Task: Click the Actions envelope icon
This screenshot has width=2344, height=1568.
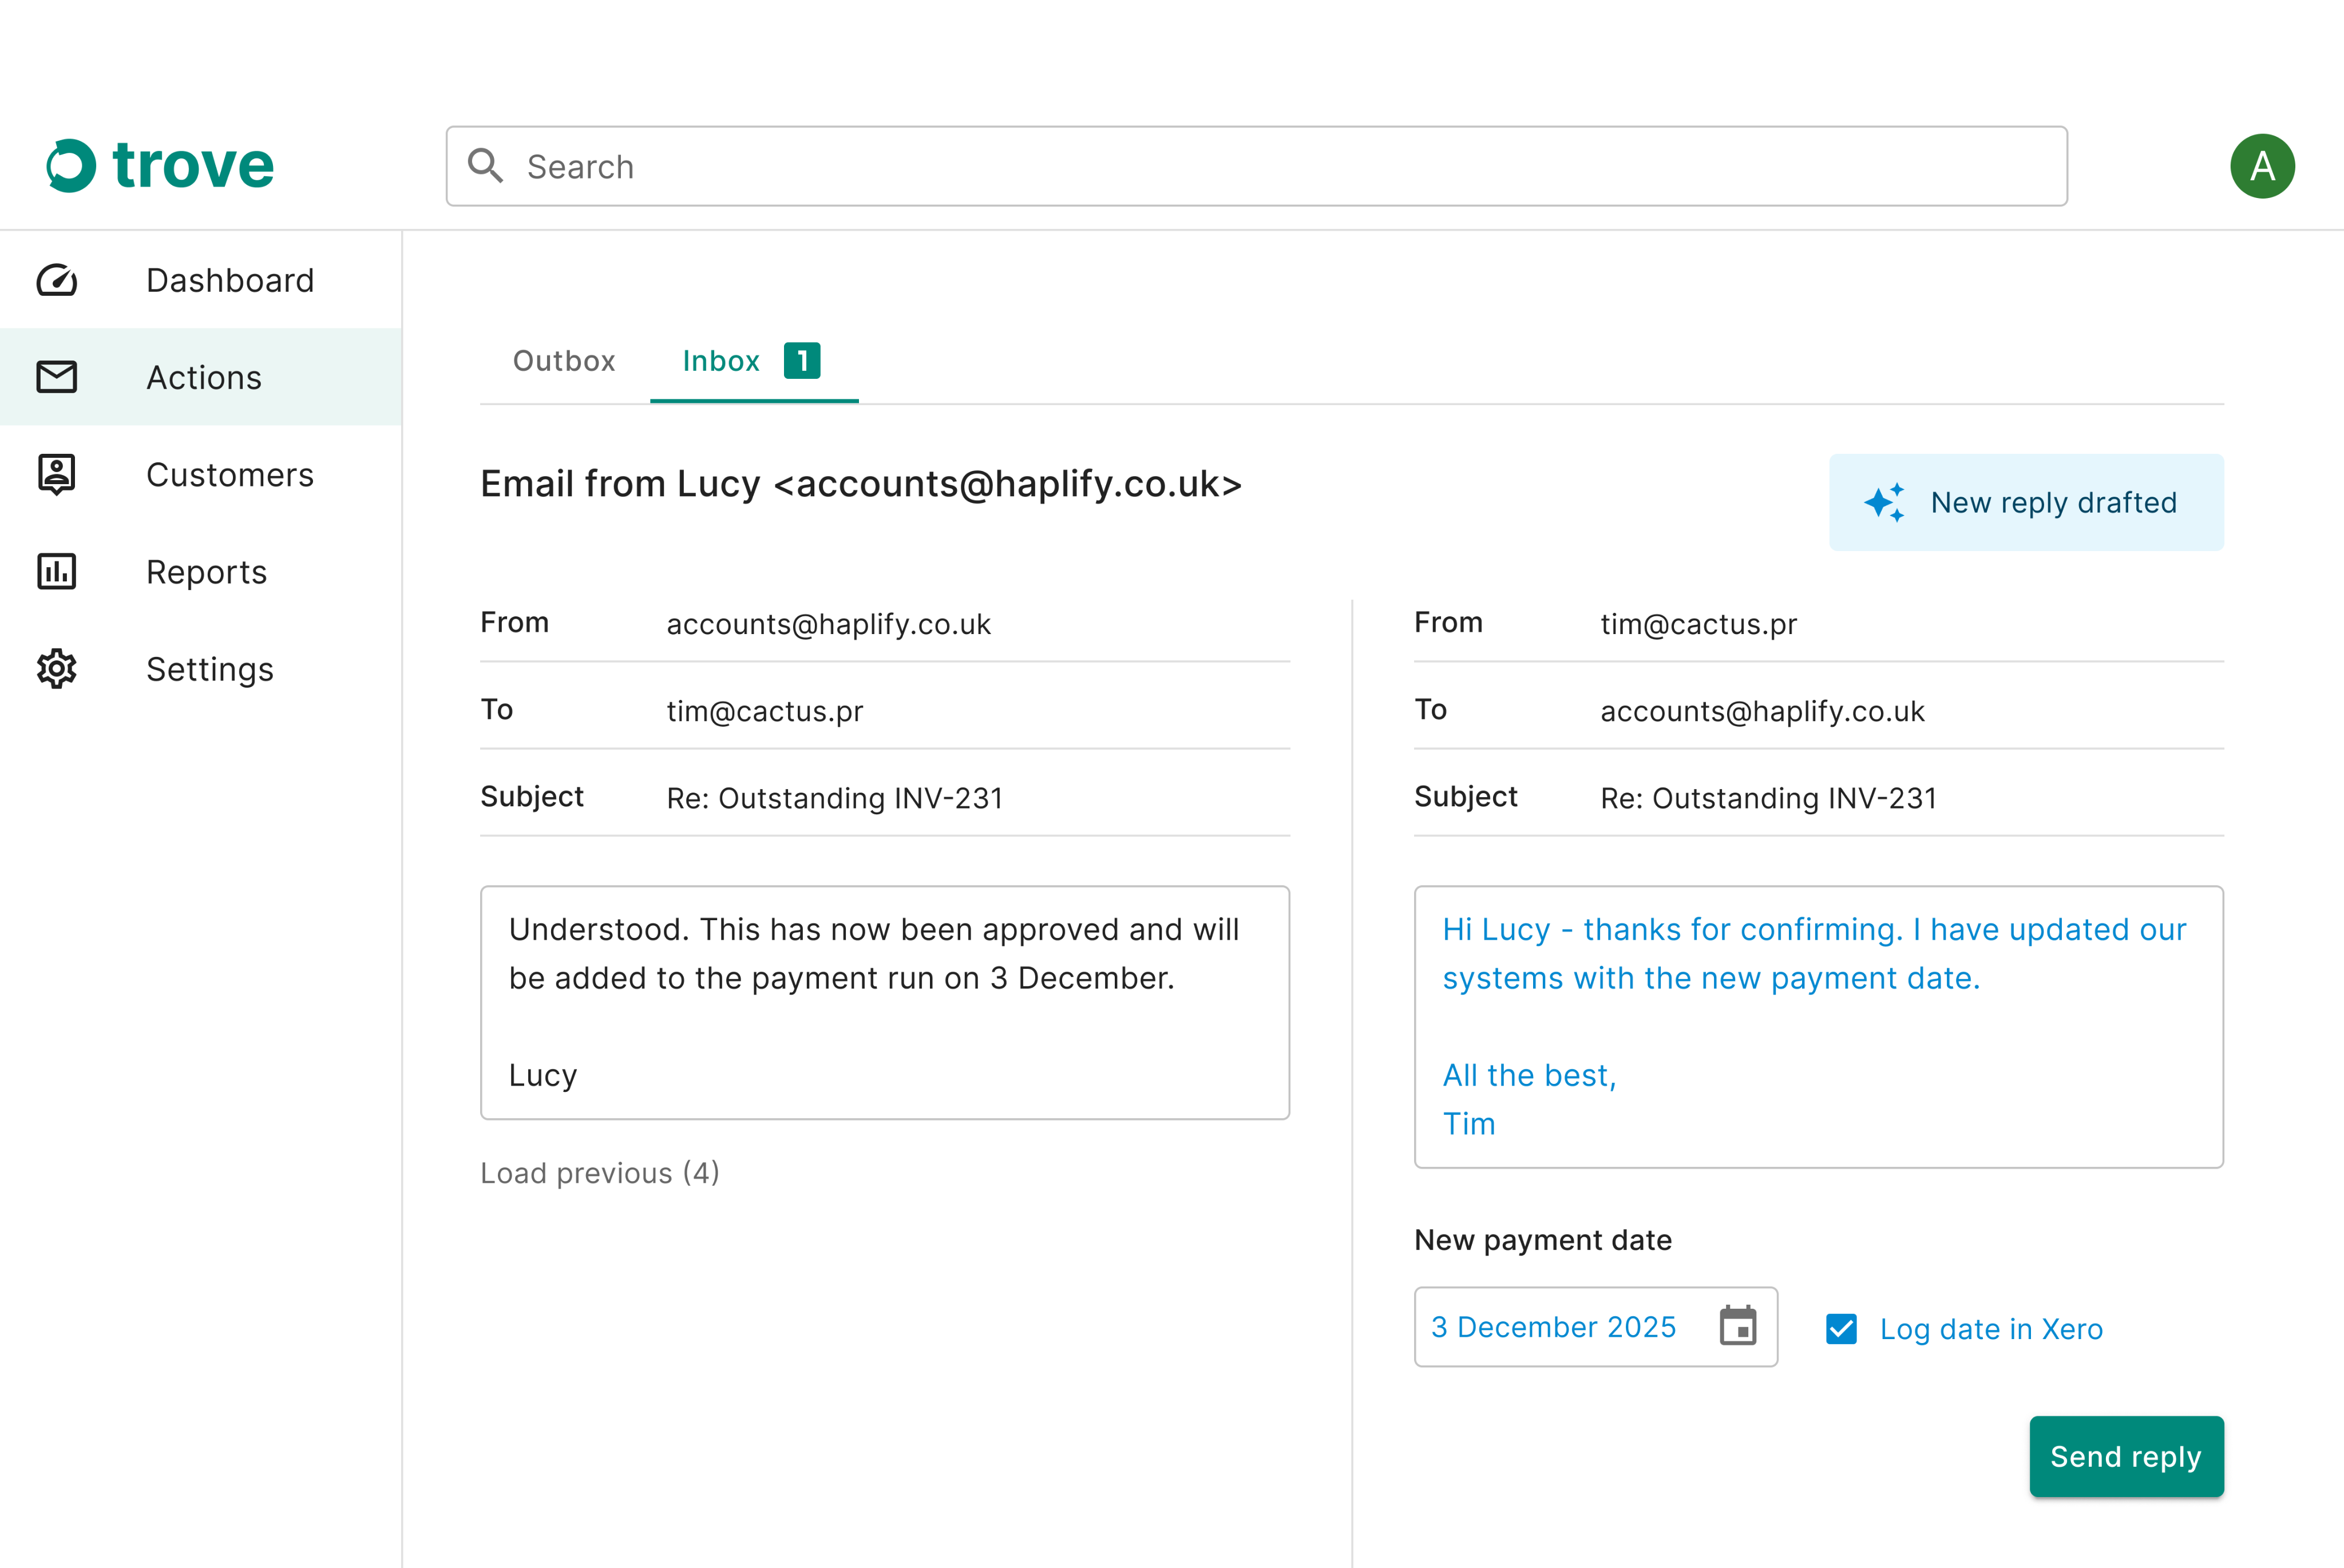Action: point(57,377)
